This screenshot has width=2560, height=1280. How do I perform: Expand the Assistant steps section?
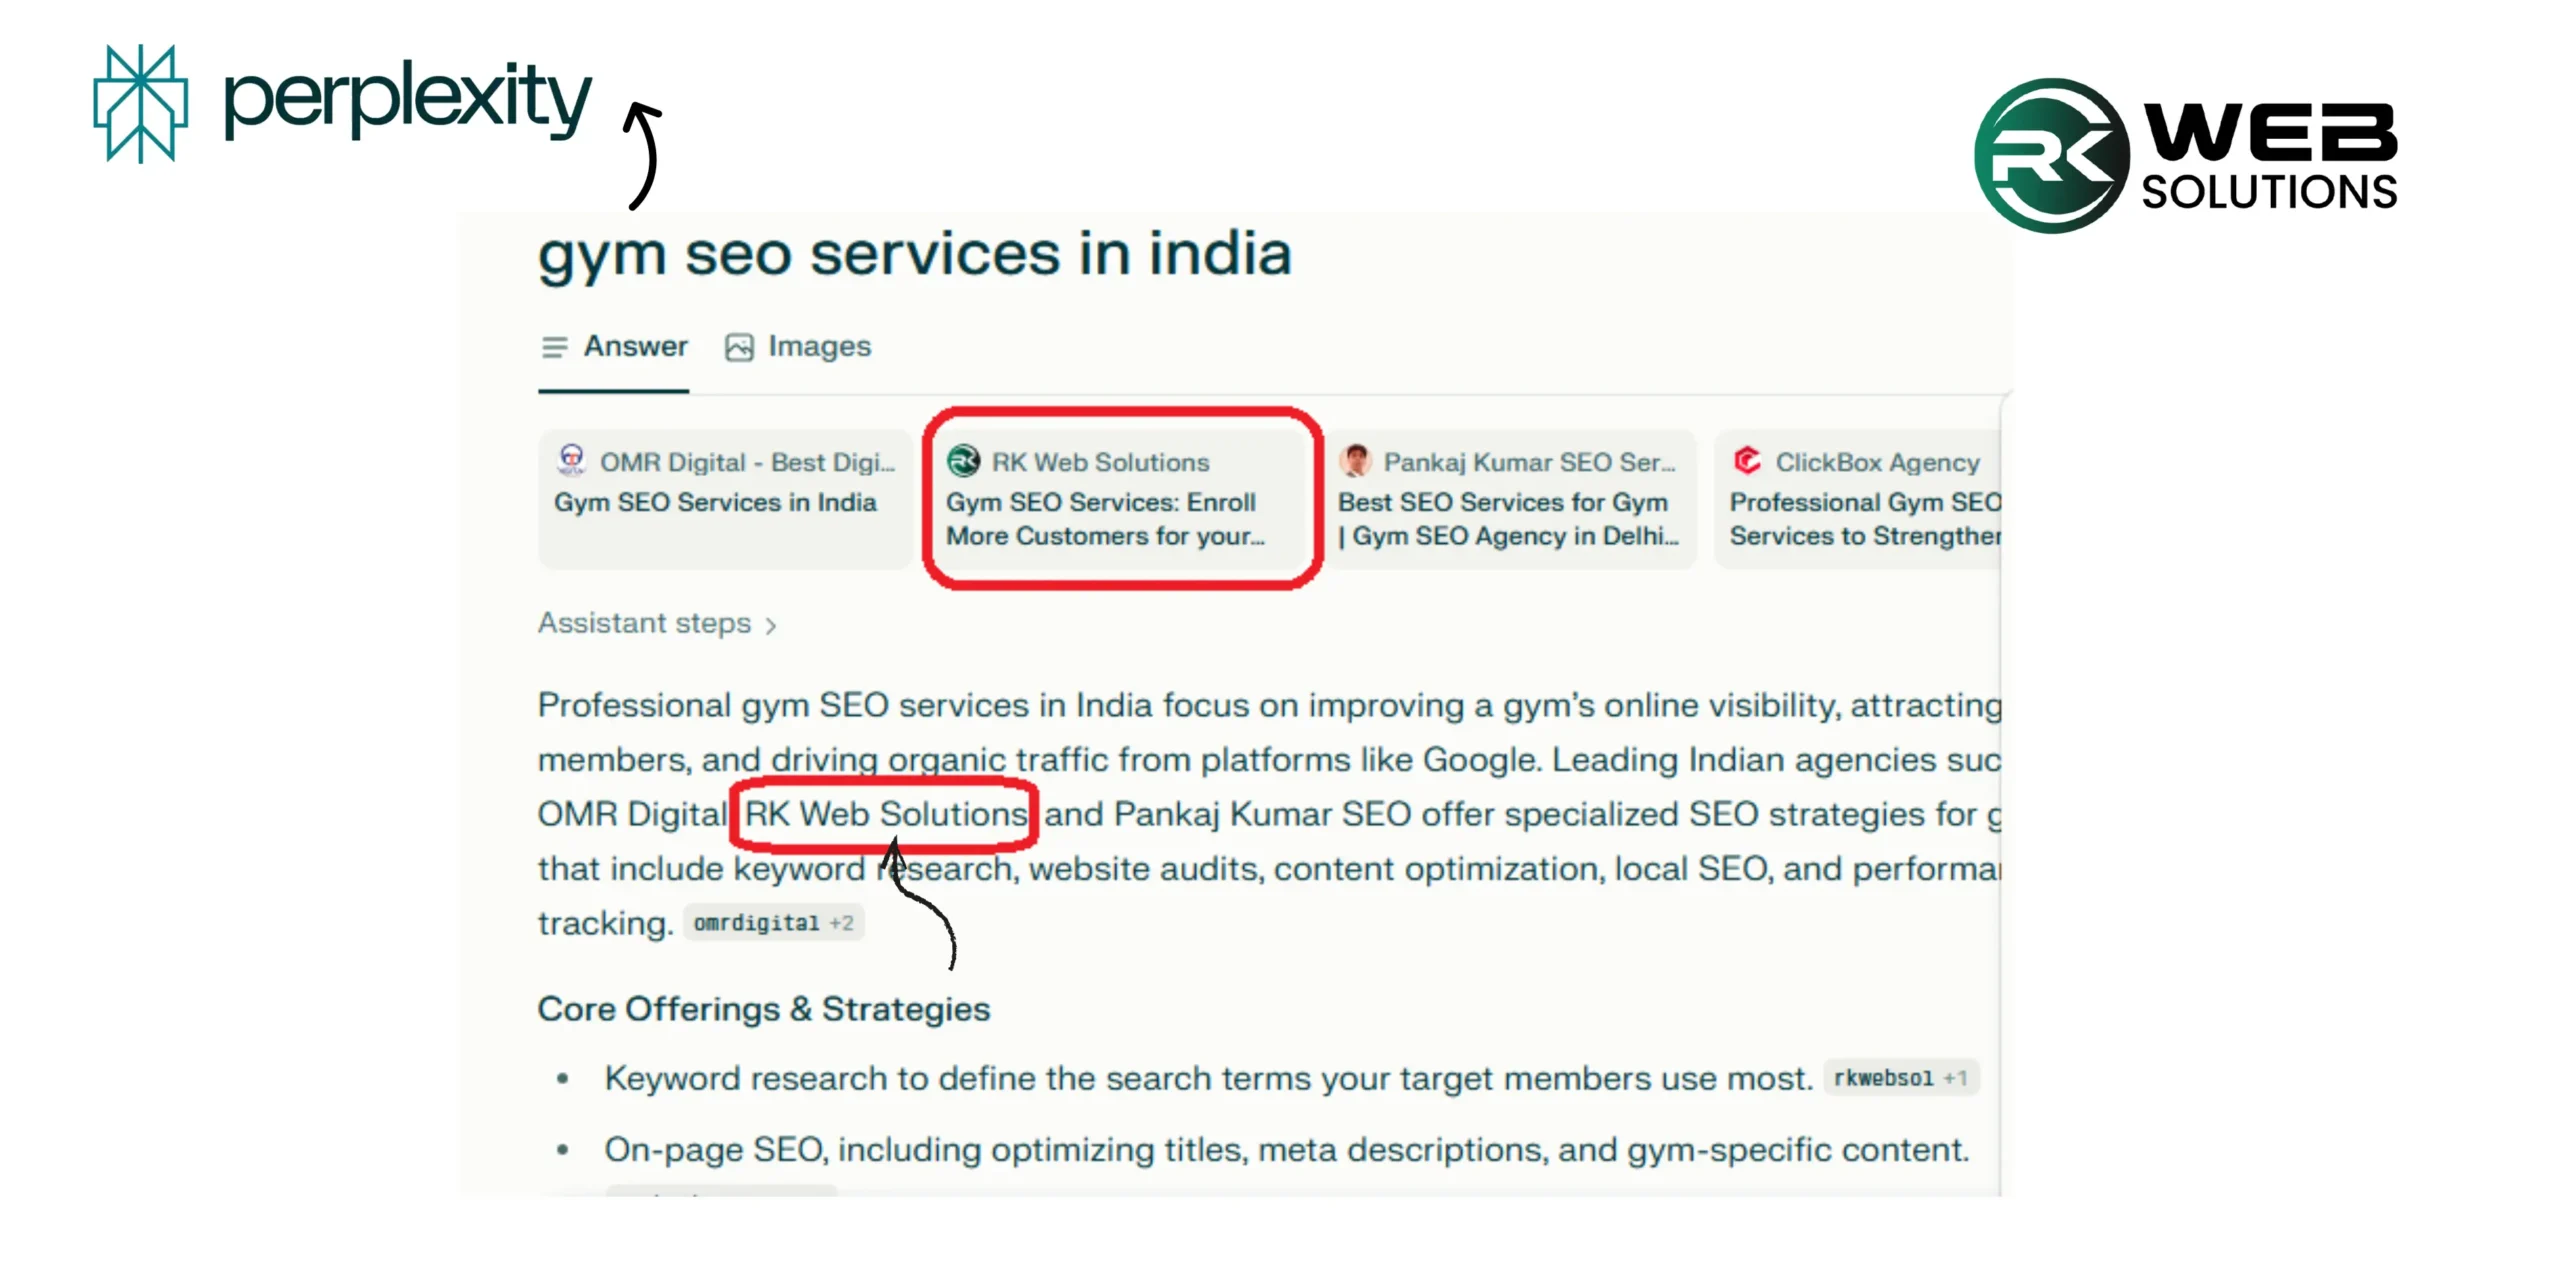coord(644,623)
